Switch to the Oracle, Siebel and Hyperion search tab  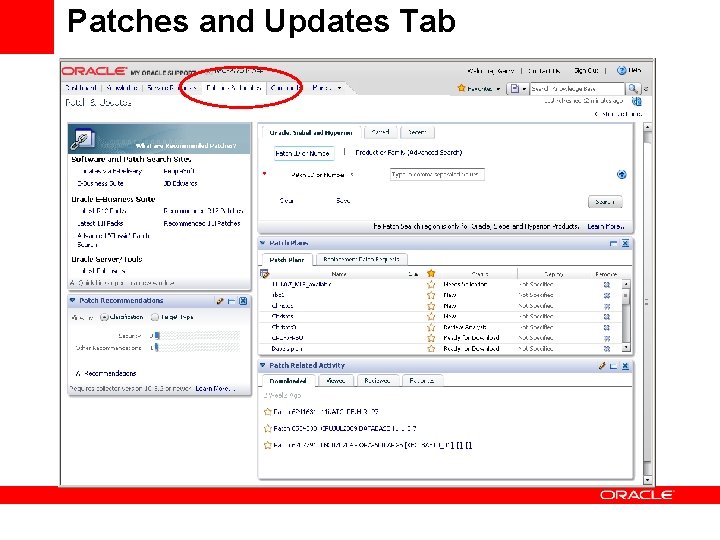310,133
